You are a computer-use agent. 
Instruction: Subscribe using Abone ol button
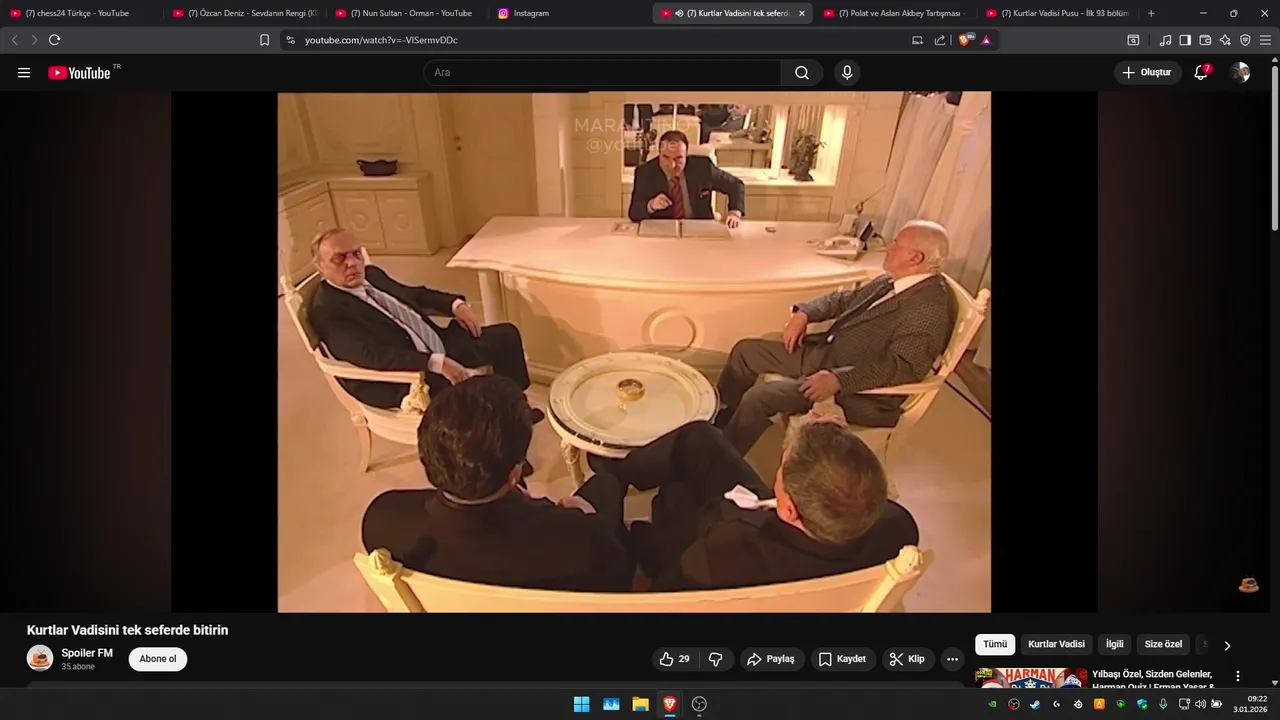point(158,659)
